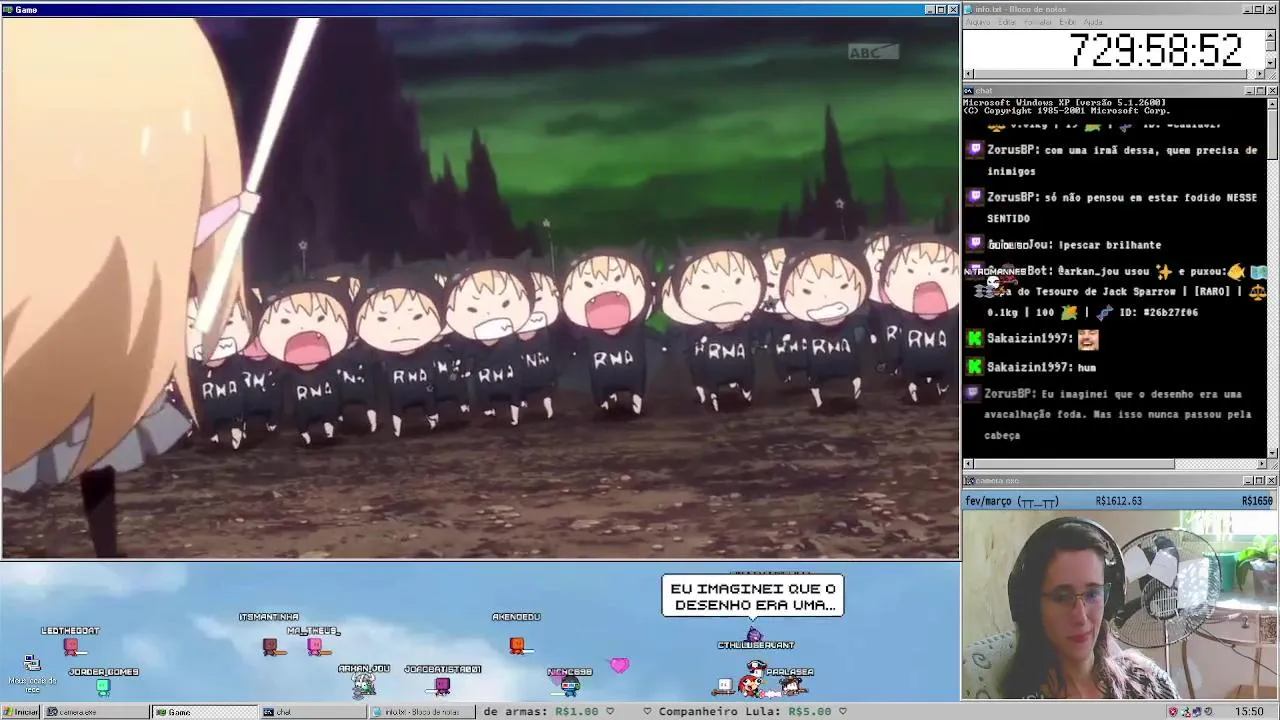Viewport: 1280px width, 720px height.
Task: Click fev/março goal label in camera window
Action: [1012, 501]
